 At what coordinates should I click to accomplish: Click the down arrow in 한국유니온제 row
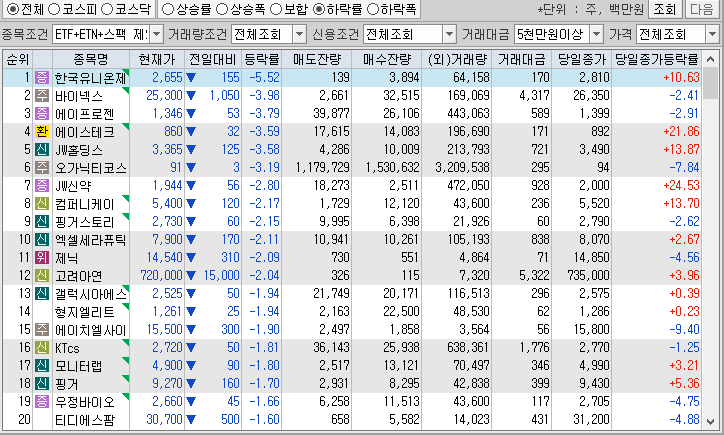pyautogui.click(x=191, y=78)
